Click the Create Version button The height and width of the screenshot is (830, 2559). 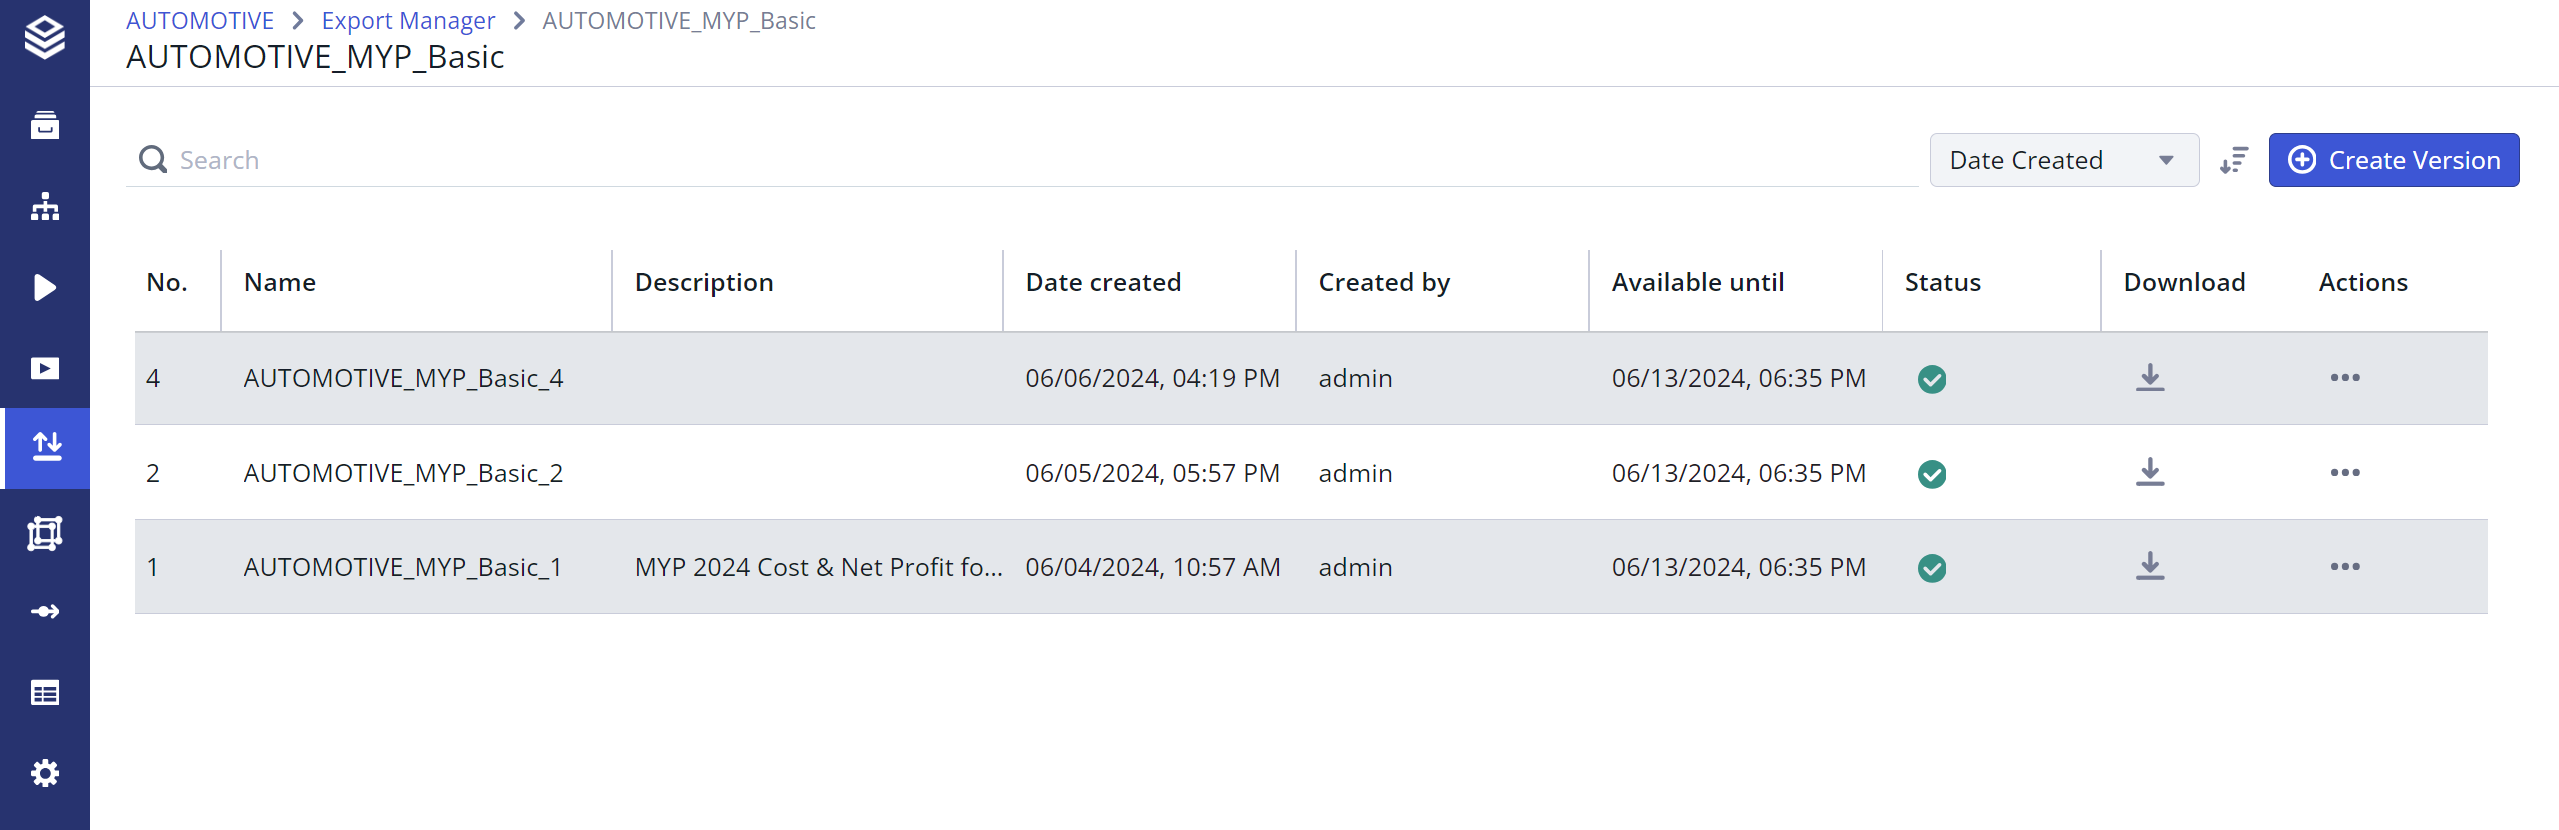tap(2393, 161)
